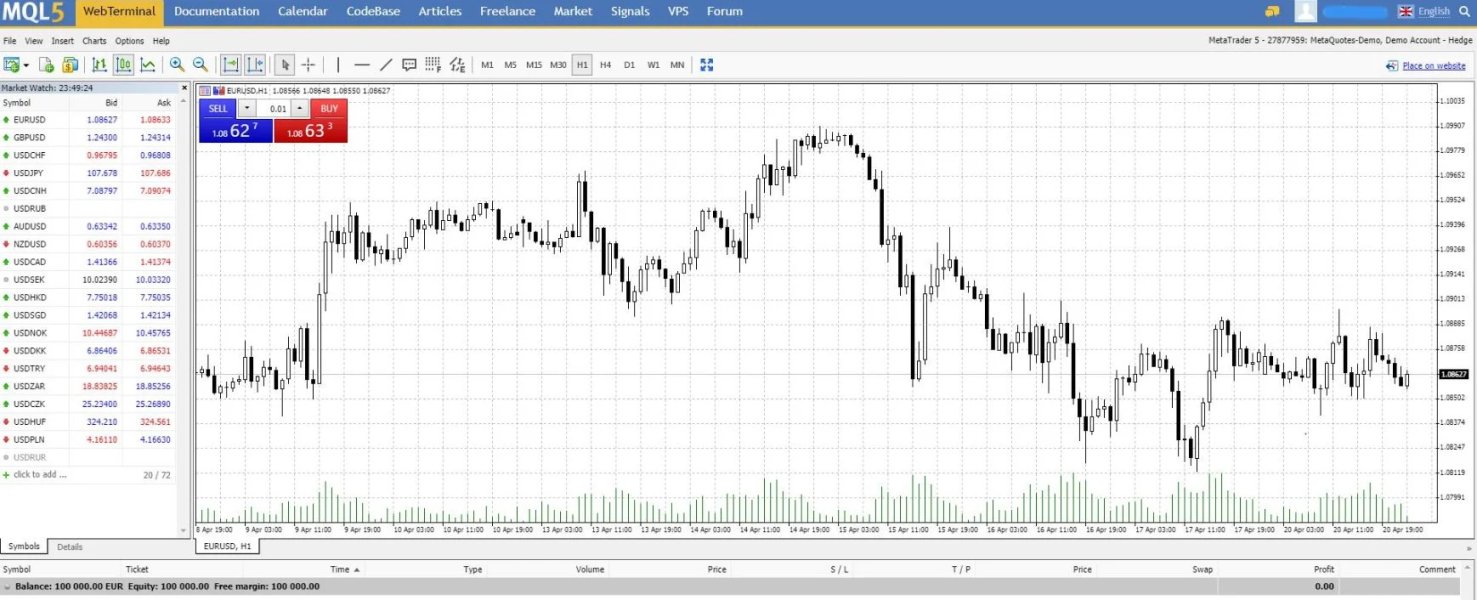1477x600 pixels.
Task: Toggle chart auto scroll icon
Action: pos(231,65)
